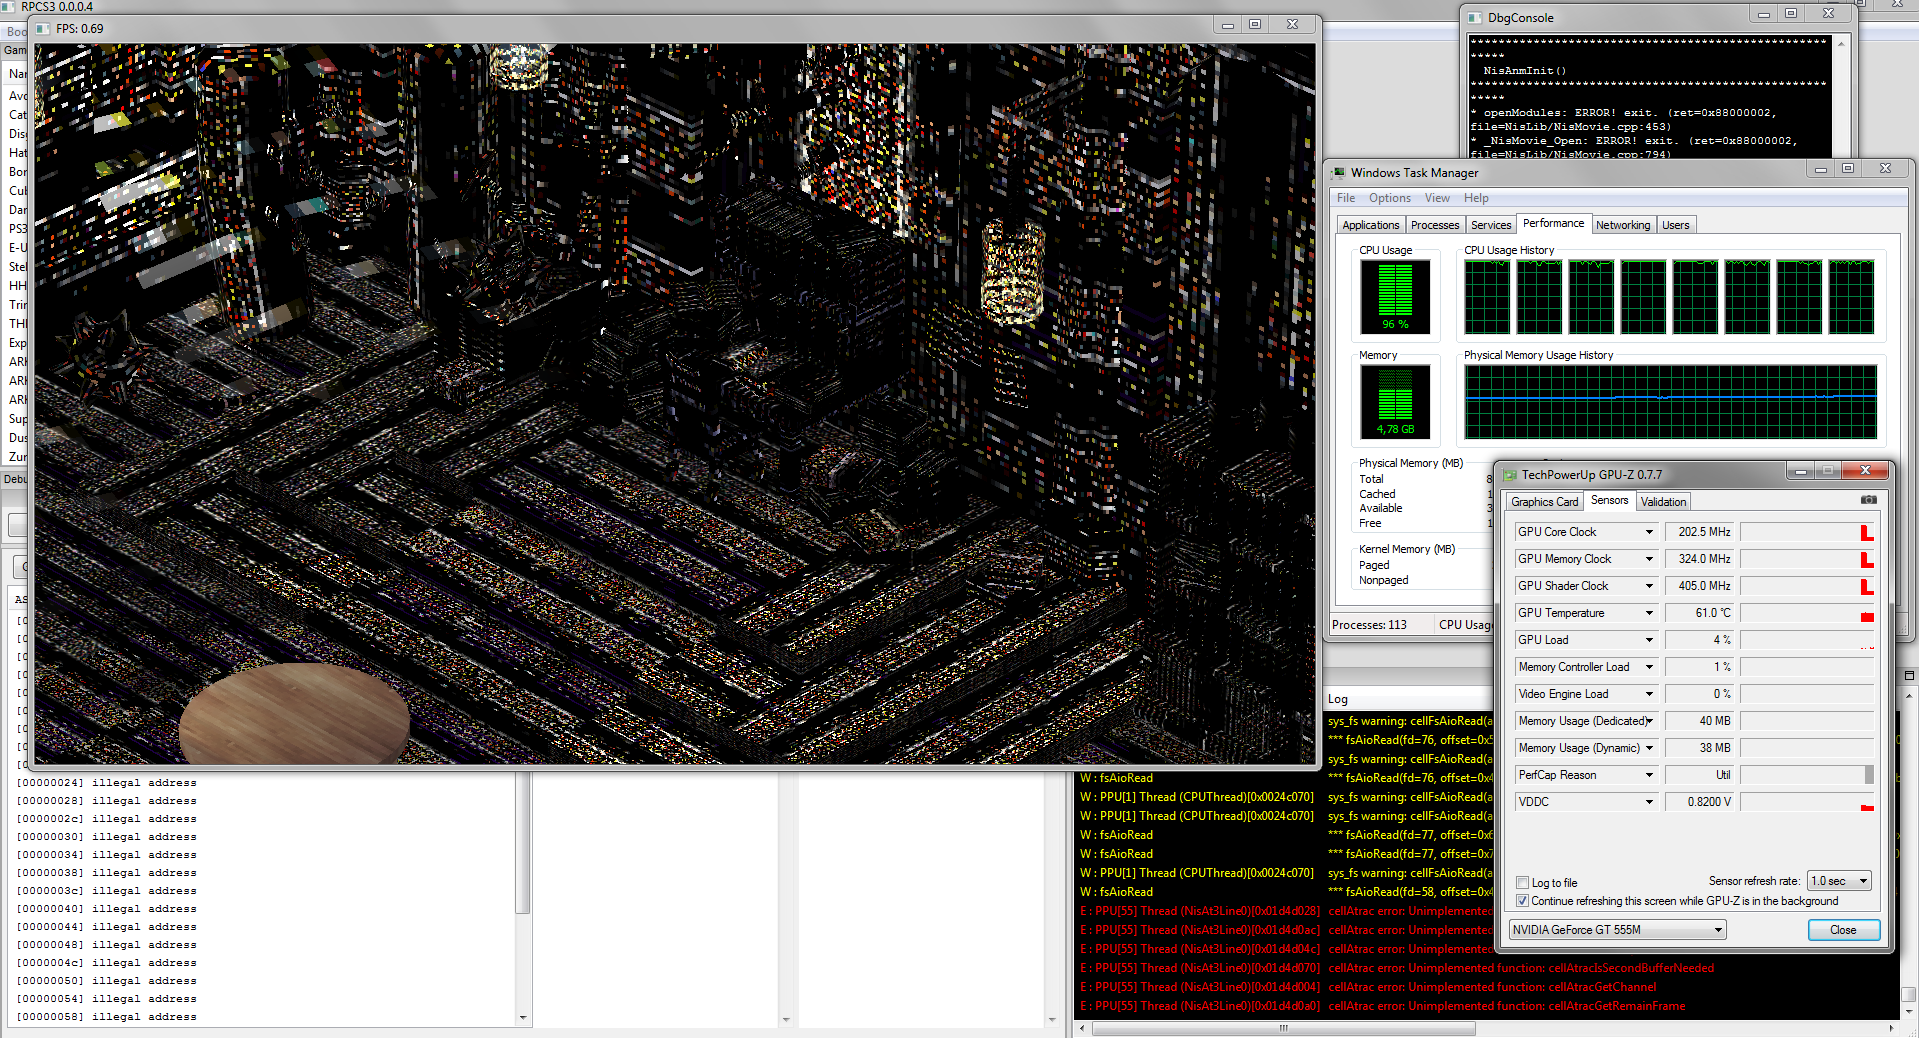The height and width of the screenshot is (1038, 1919).
Task: Open the GPU-Z Validation tab
Action: coord(1663,502)
